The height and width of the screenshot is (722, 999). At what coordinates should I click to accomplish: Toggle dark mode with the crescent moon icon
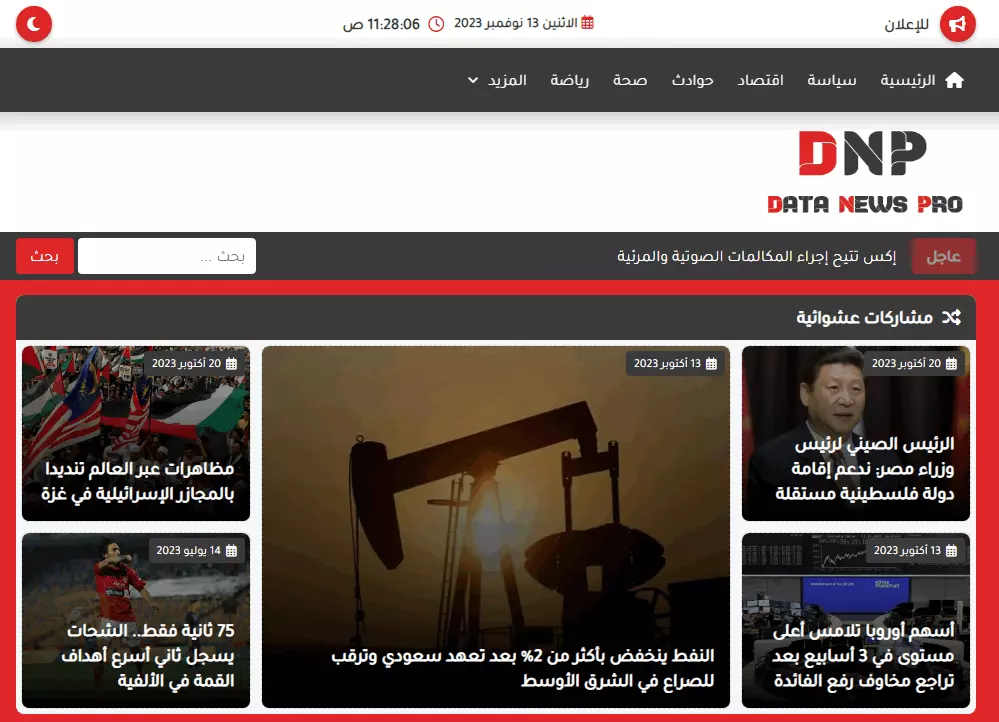point(31,23)
